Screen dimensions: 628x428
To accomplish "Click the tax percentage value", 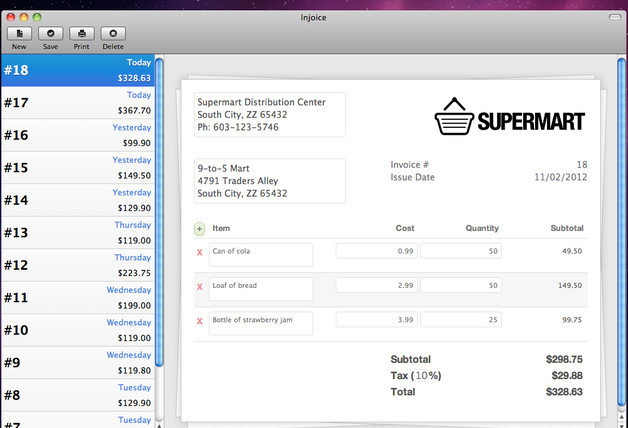I will coord(427,375).
